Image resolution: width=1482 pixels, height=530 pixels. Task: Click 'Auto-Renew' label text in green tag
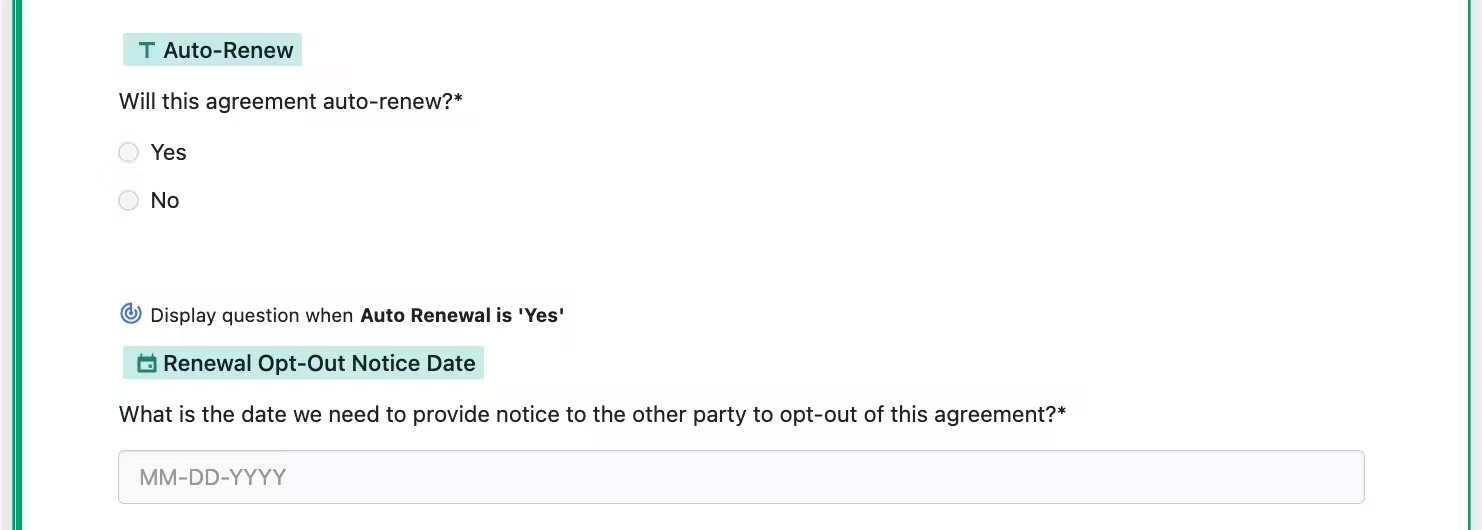[x=229, y=50]
